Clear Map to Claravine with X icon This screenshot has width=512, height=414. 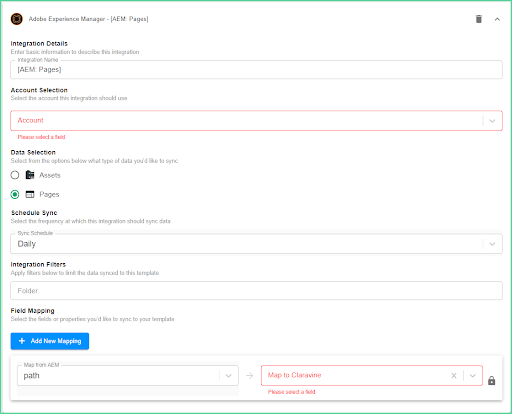coord(454,376)
